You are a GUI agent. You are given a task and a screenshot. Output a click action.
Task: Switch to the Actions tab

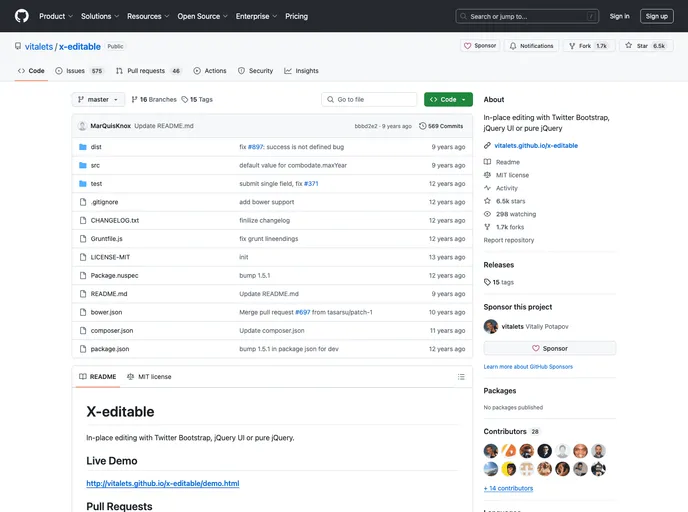[x=210, y=71]
